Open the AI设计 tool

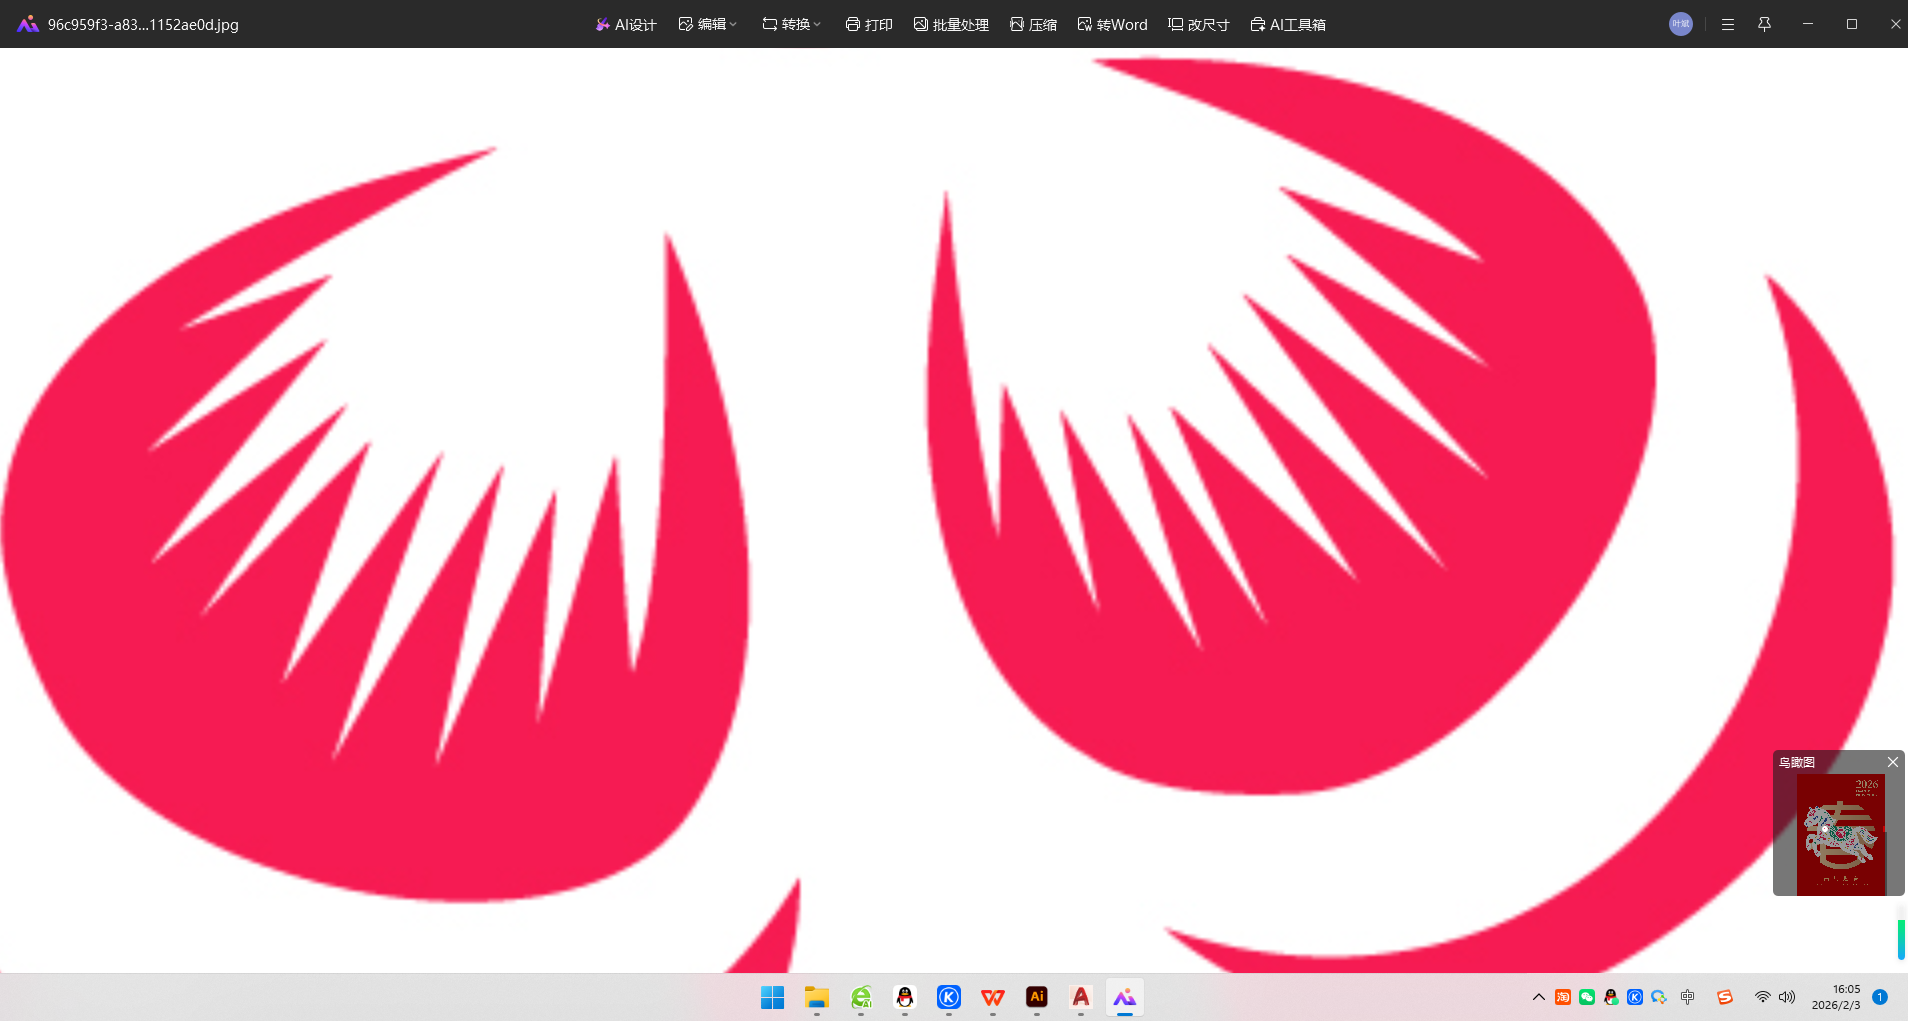[x=626, y=24]
